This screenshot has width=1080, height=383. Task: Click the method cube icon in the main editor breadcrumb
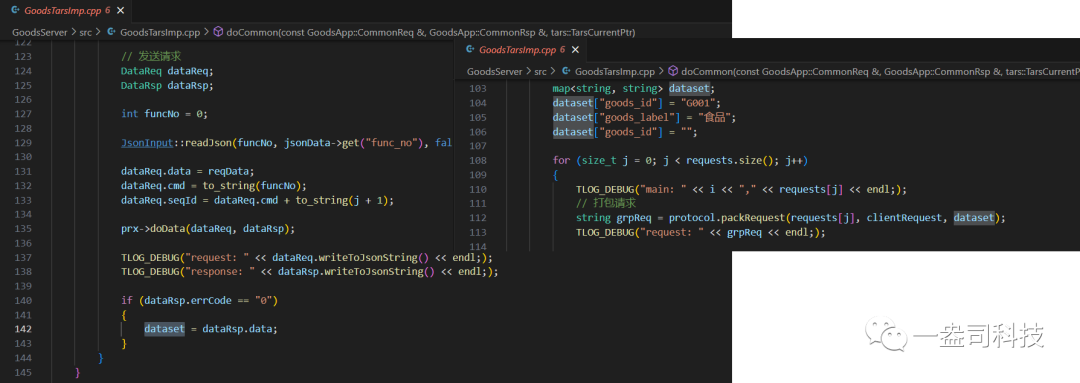click(218, 32)
